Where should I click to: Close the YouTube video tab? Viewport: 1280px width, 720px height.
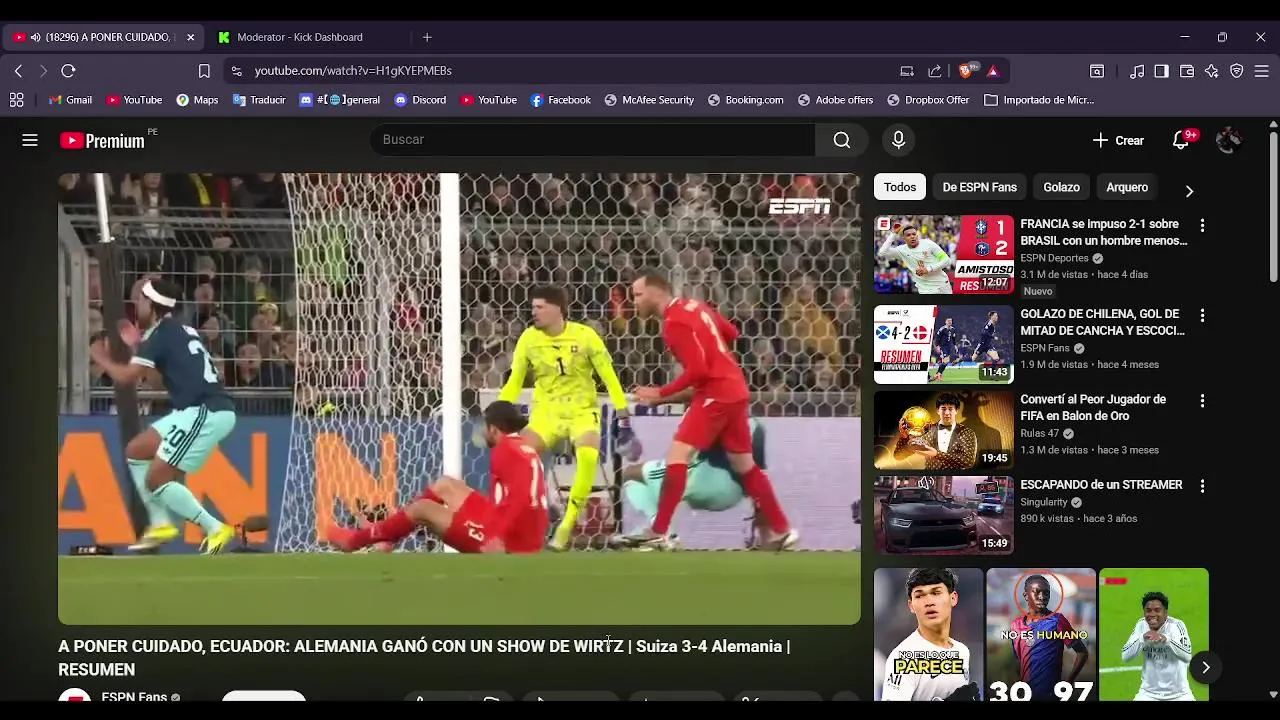tap(191, 37)
